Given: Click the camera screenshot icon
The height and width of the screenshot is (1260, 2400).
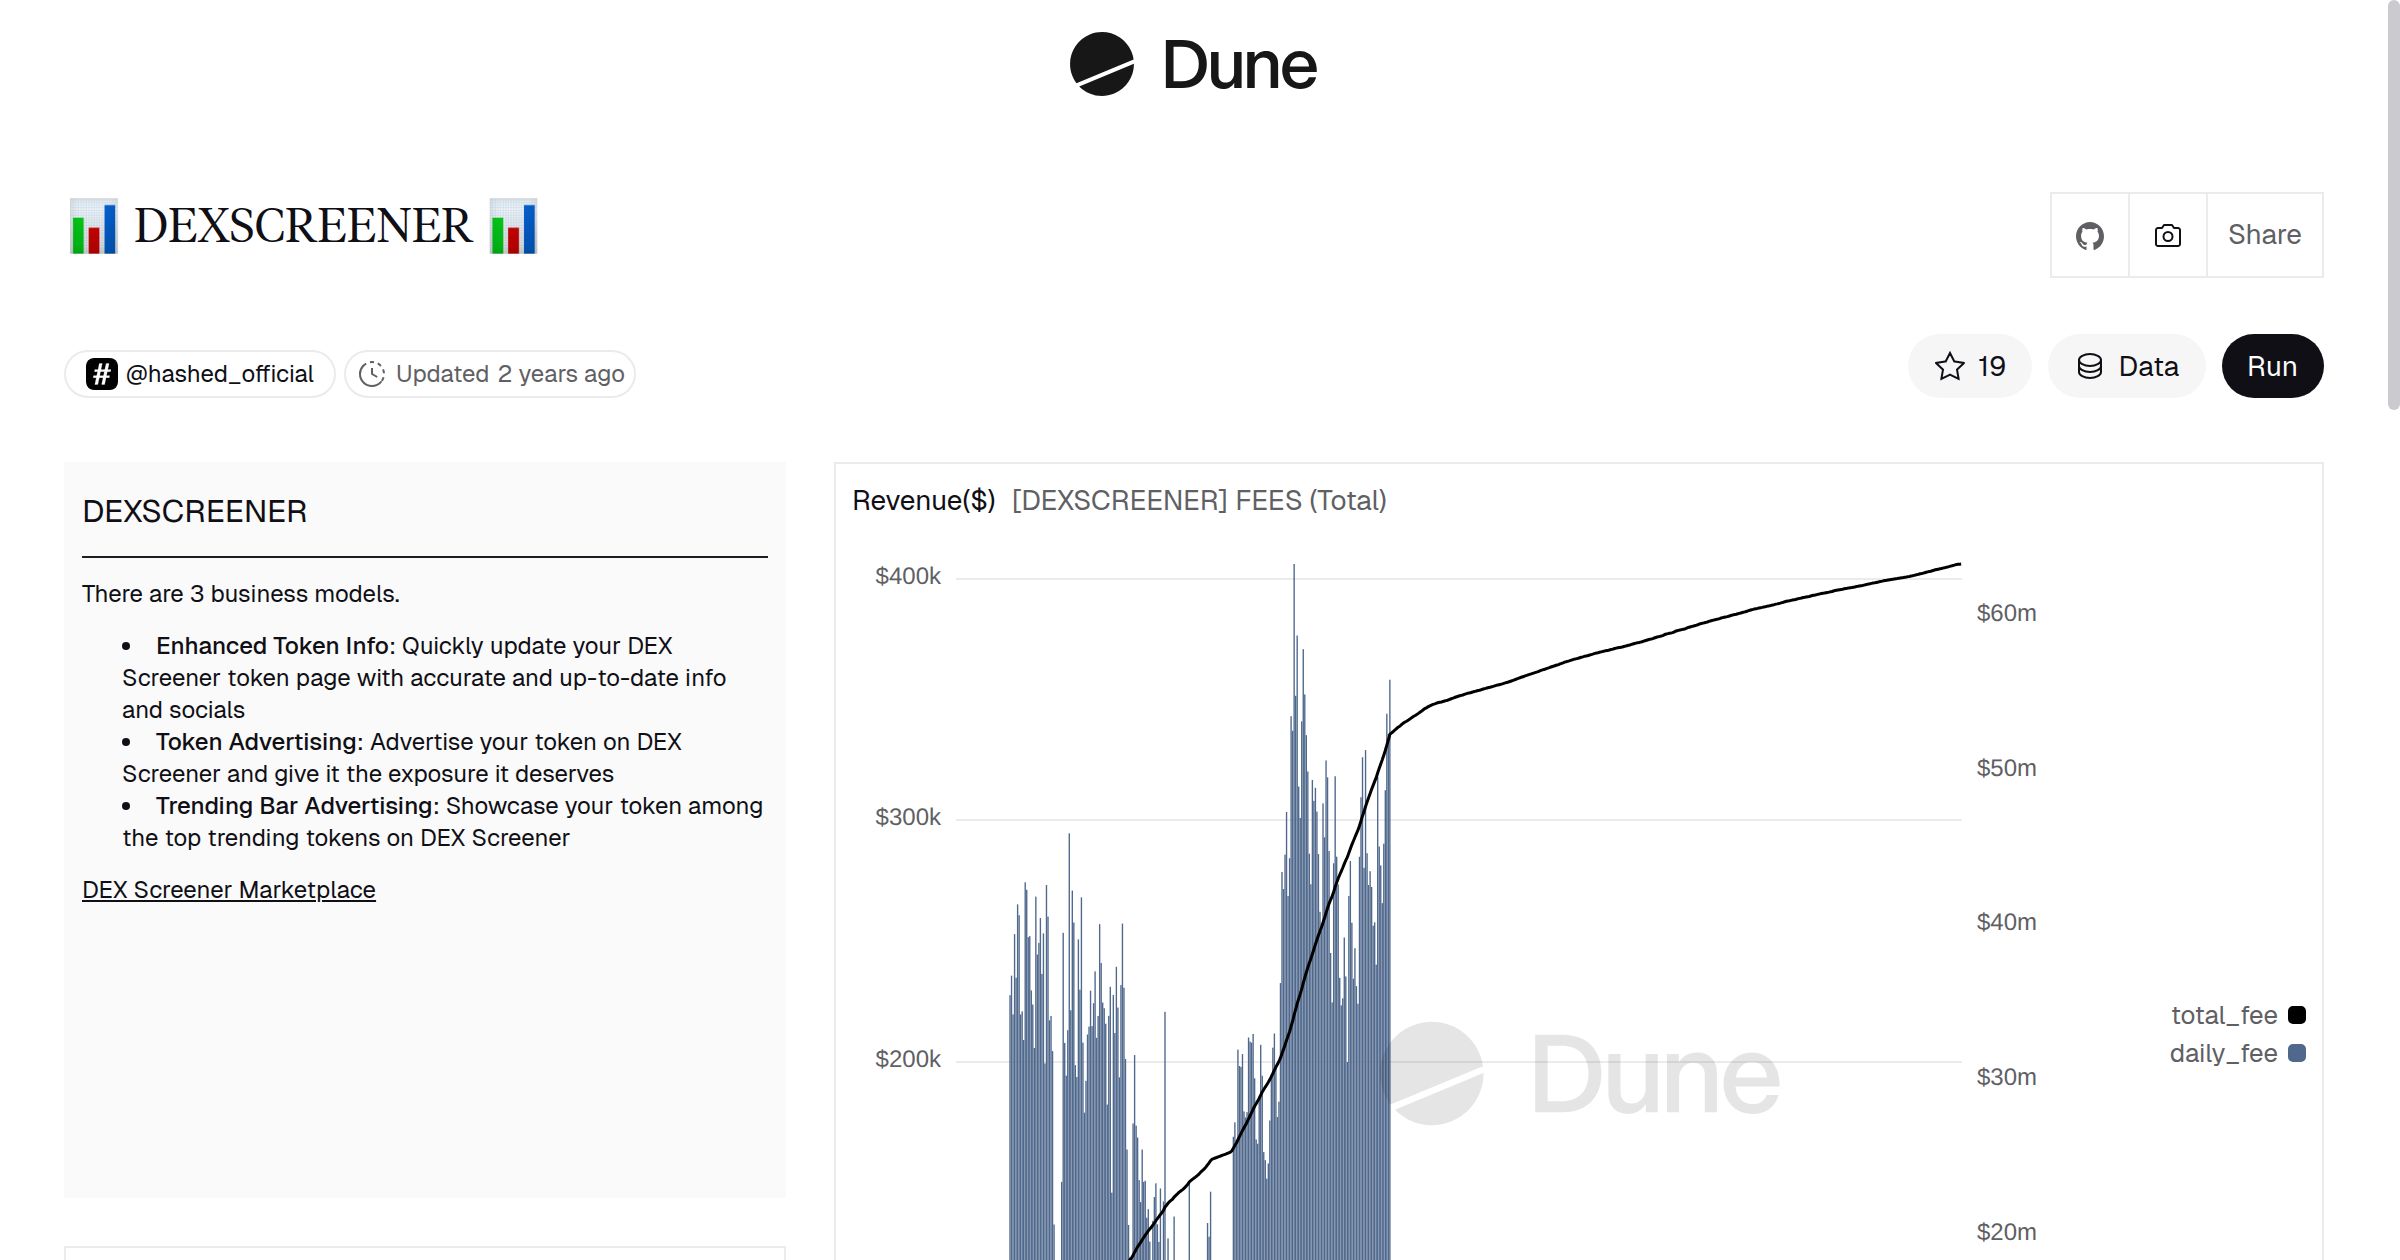Looking at the screenshot, I should pos(2166,234).
